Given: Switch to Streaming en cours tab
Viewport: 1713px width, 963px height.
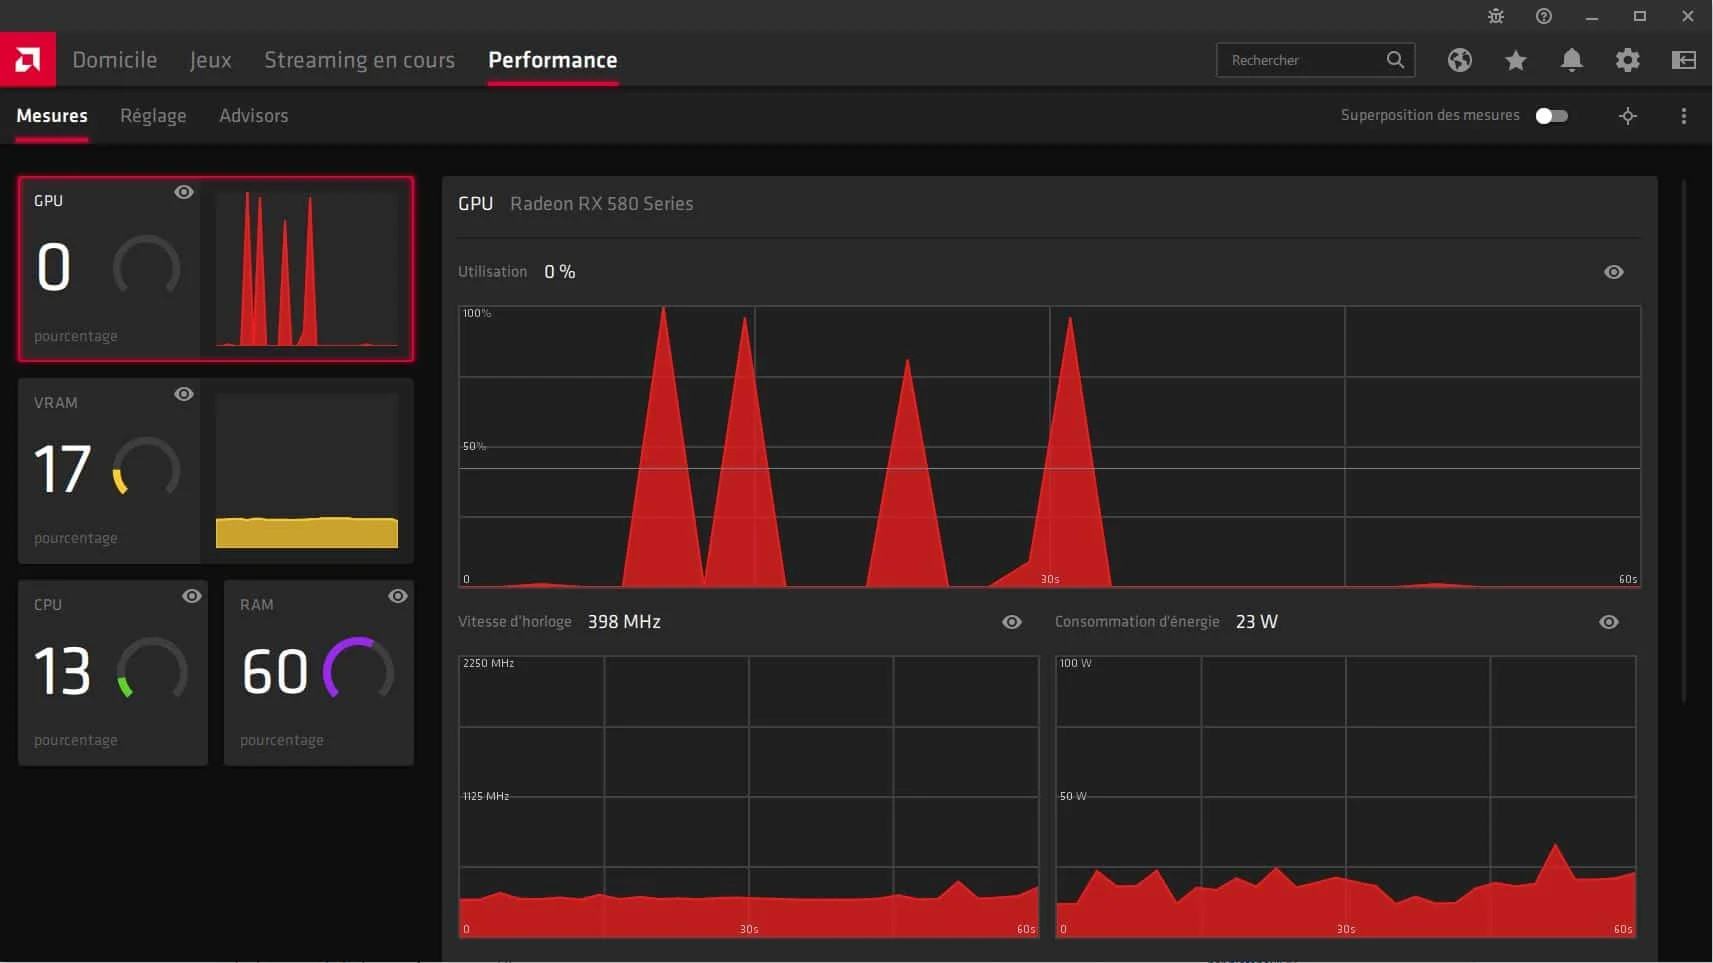Looking at the screenshot, I should pyautogui.click(x=359, y=60).
